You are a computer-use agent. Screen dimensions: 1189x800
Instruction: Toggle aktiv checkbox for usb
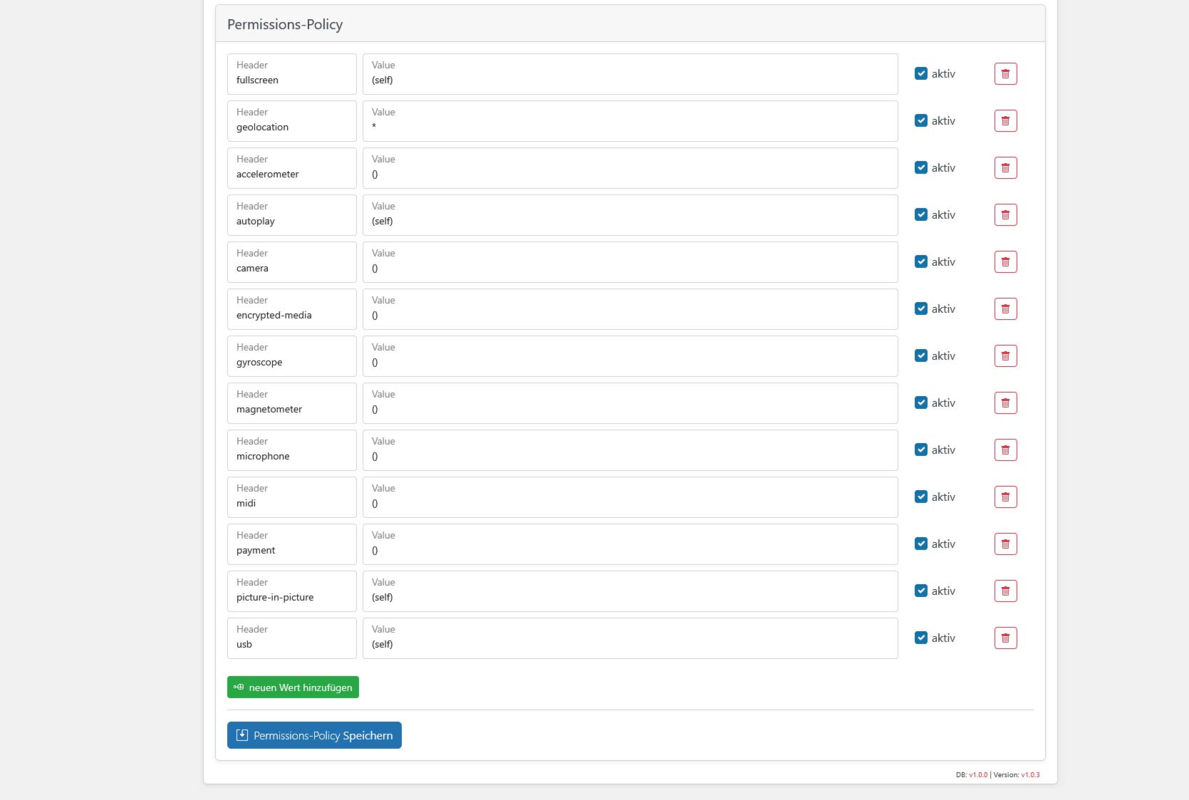tap(921, 638)
